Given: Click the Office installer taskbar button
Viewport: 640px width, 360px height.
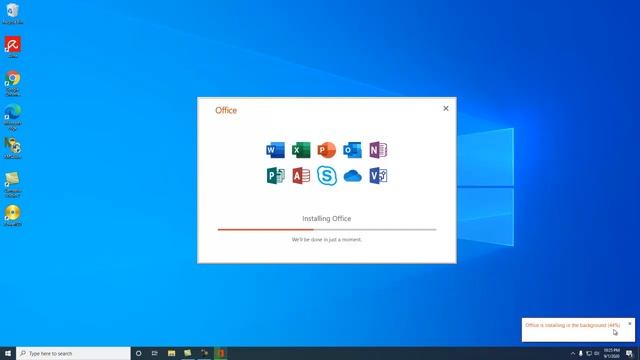Looking at the screenshot, I should 220,353.
